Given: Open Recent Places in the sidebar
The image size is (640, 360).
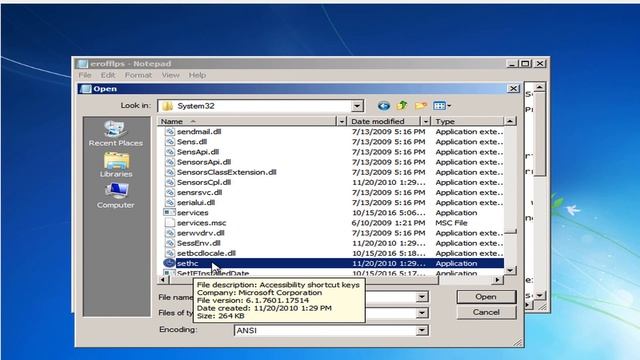Looking at the screenshot, I should click(x=116, y=134).
